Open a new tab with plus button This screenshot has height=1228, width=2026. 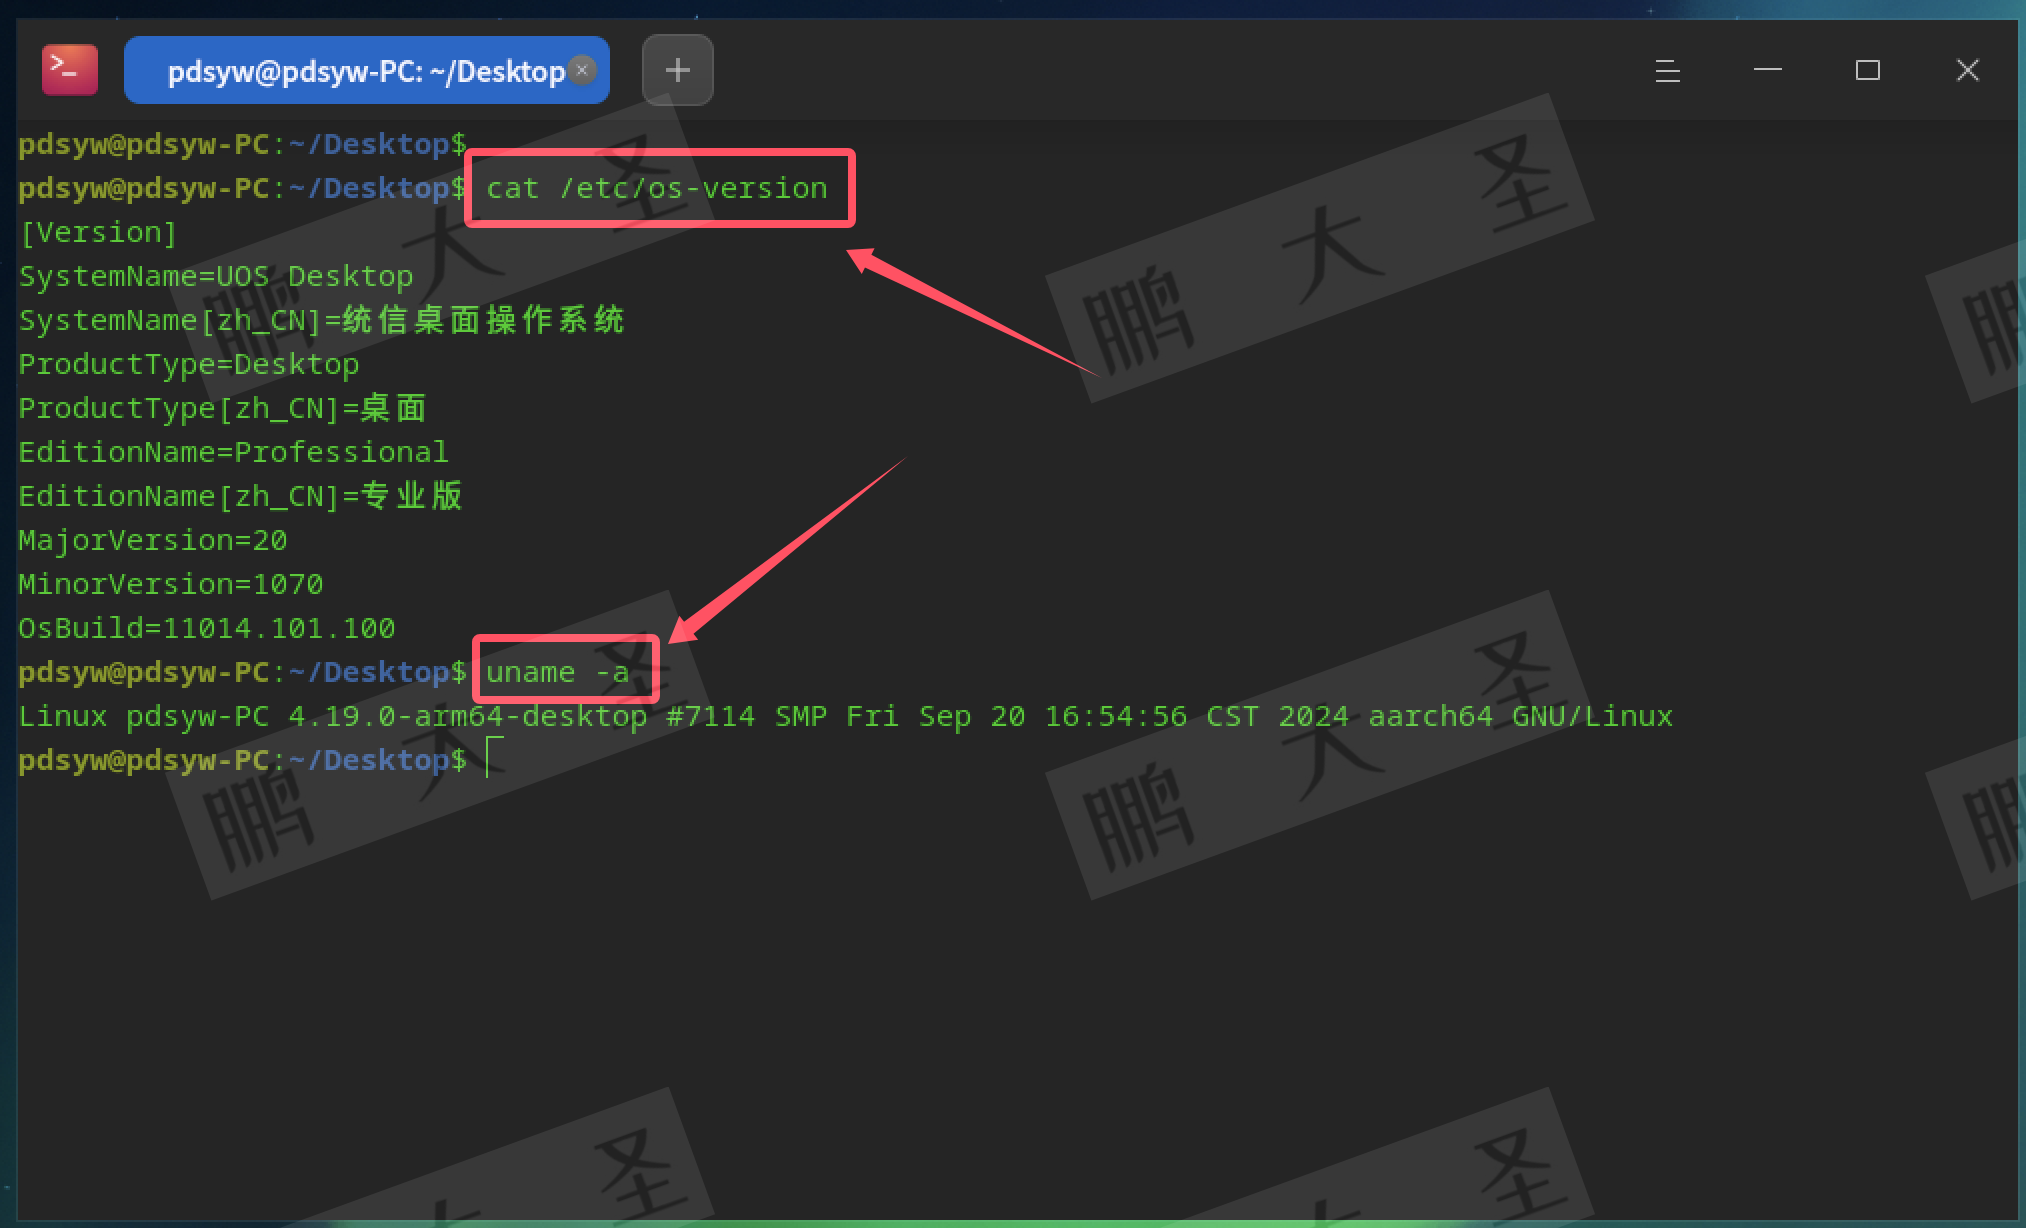[x=677, y=70]
